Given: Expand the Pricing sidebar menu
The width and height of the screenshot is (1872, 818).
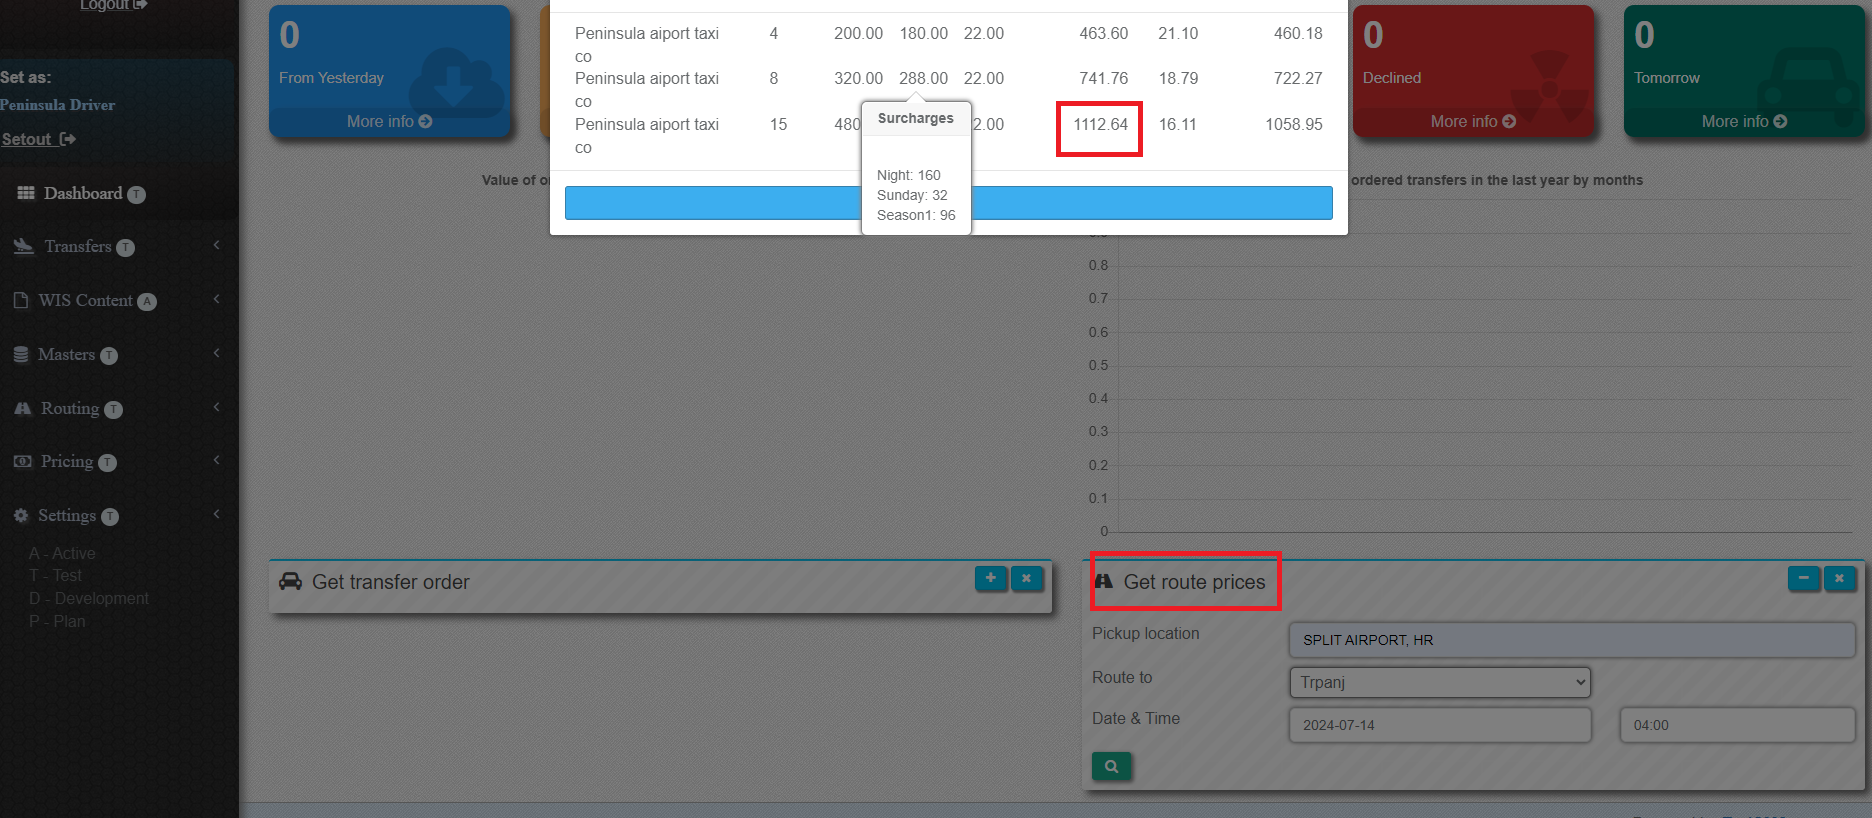Looking at the screenshot, I should click(66, 462).
